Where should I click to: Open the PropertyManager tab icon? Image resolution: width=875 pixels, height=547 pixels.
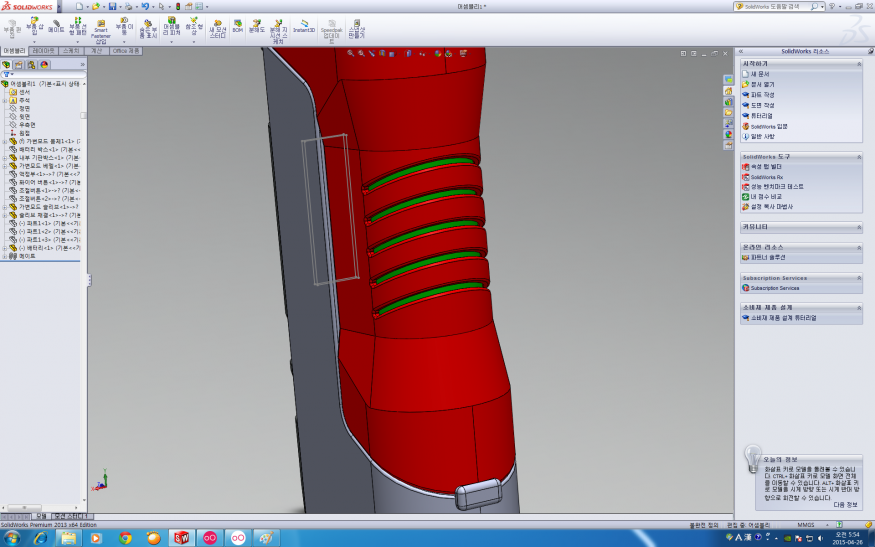19,65
